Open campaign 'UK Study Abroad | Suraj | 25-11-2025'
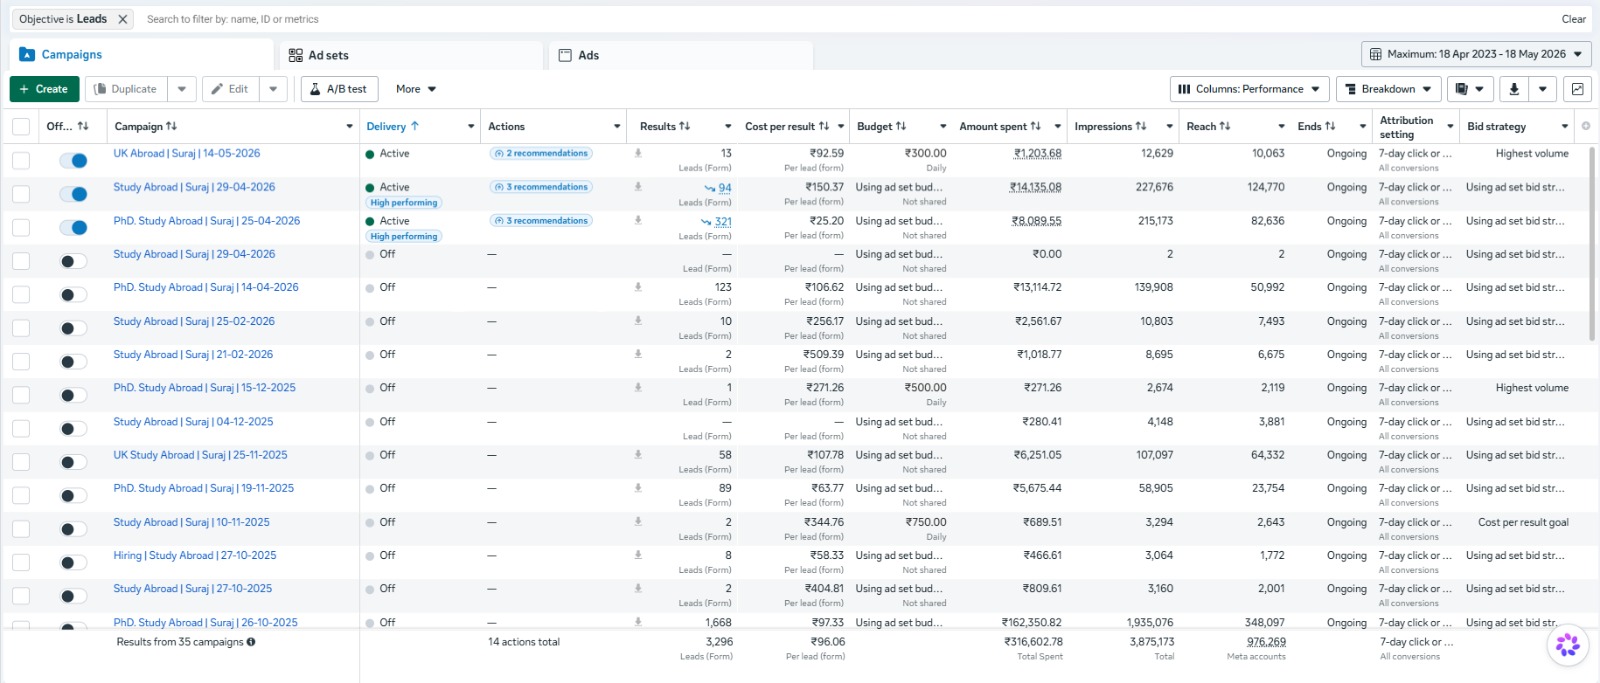The image size is (1600, 683). point(200,454)
